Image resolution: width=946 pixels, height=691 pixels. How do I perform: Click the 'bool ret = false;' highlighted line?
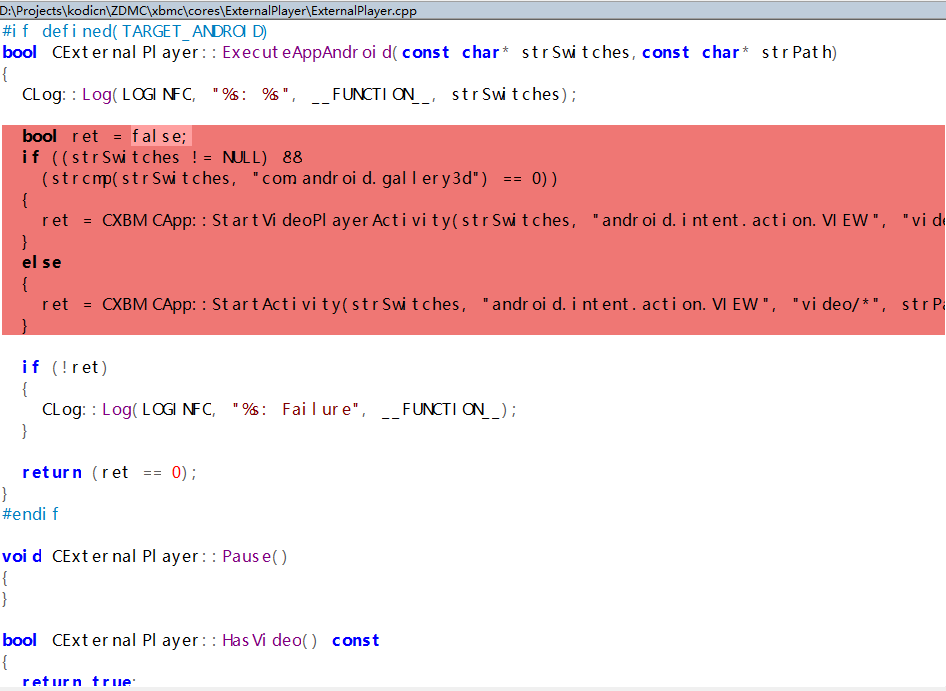click(x=105, y=136)
